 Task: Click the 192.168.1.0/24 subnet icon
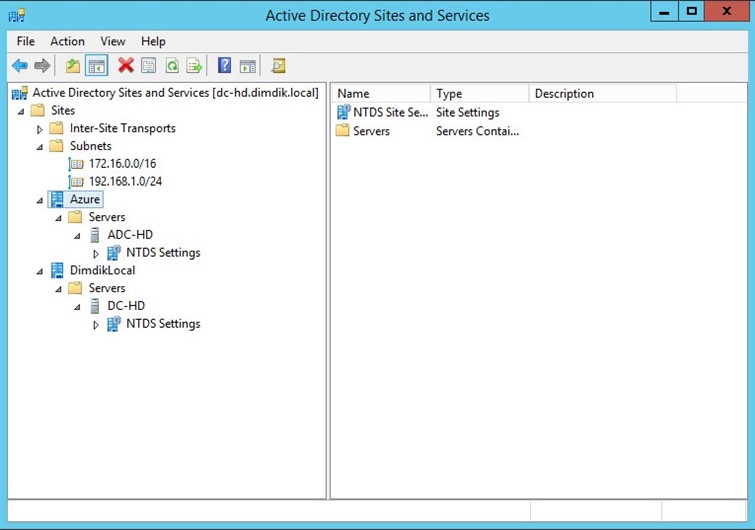coord(76,182)
